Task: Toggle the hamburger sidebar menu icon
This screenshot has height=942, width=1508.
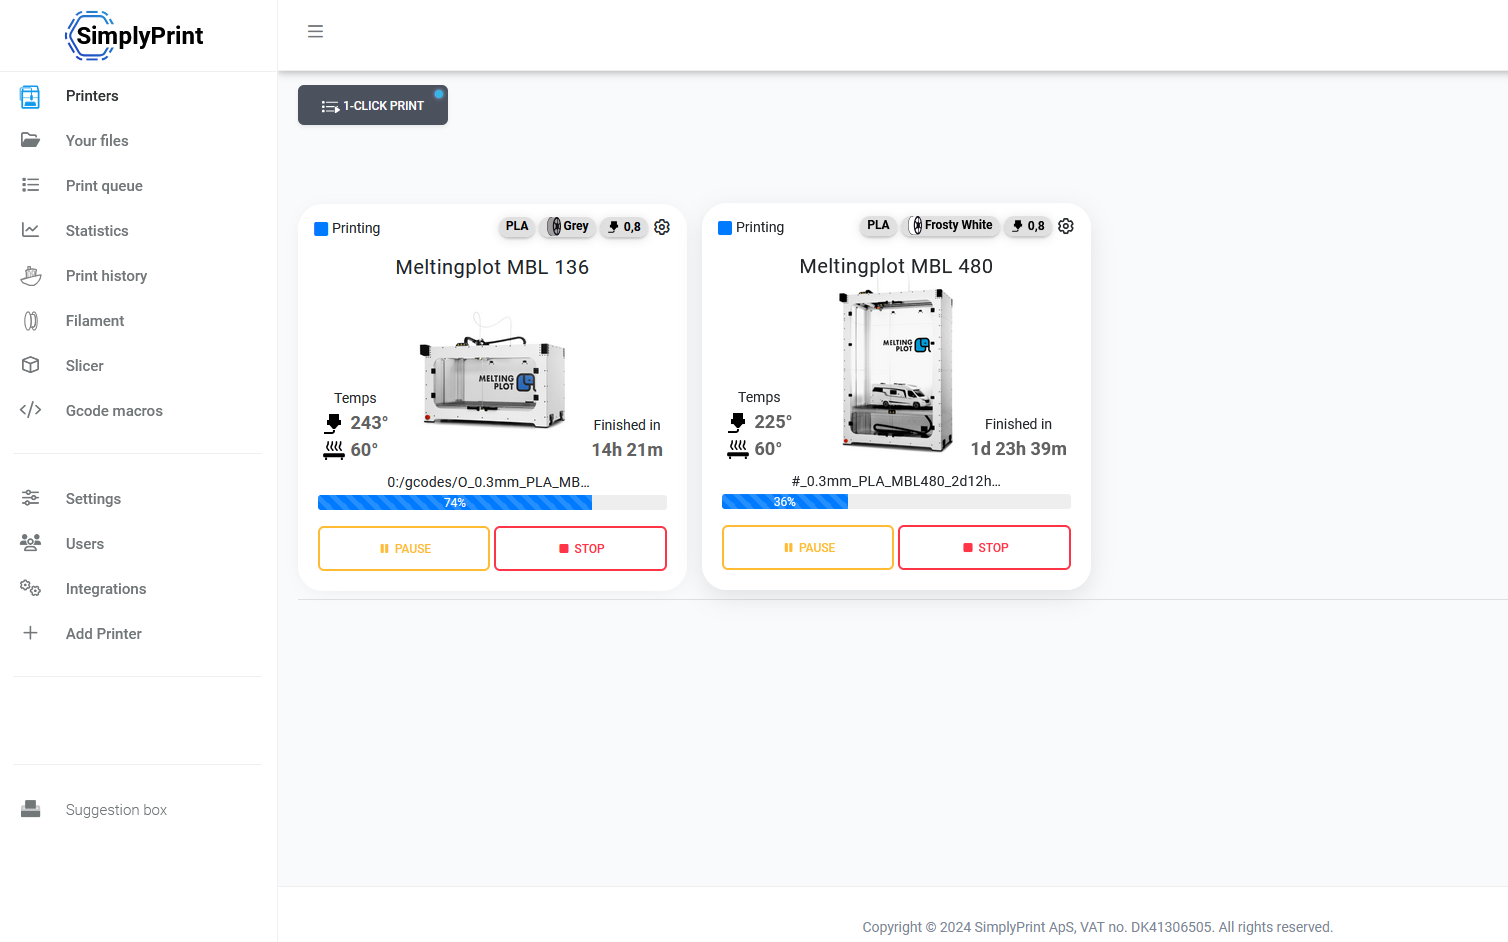Action: click(x=315, y=31)
